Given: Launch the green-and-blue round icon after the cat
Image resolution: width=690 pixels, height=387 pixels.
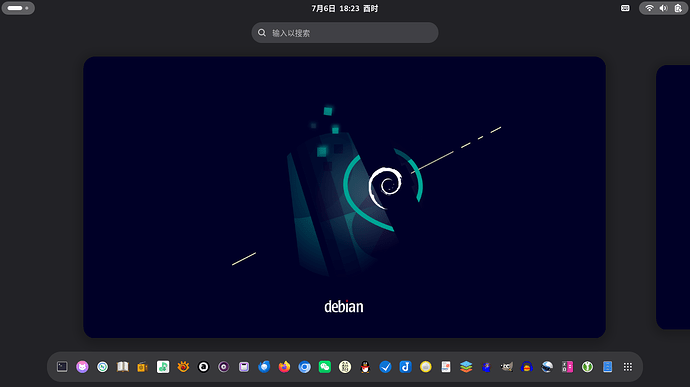Looking at the screenshot, I should tap(103, 367).
